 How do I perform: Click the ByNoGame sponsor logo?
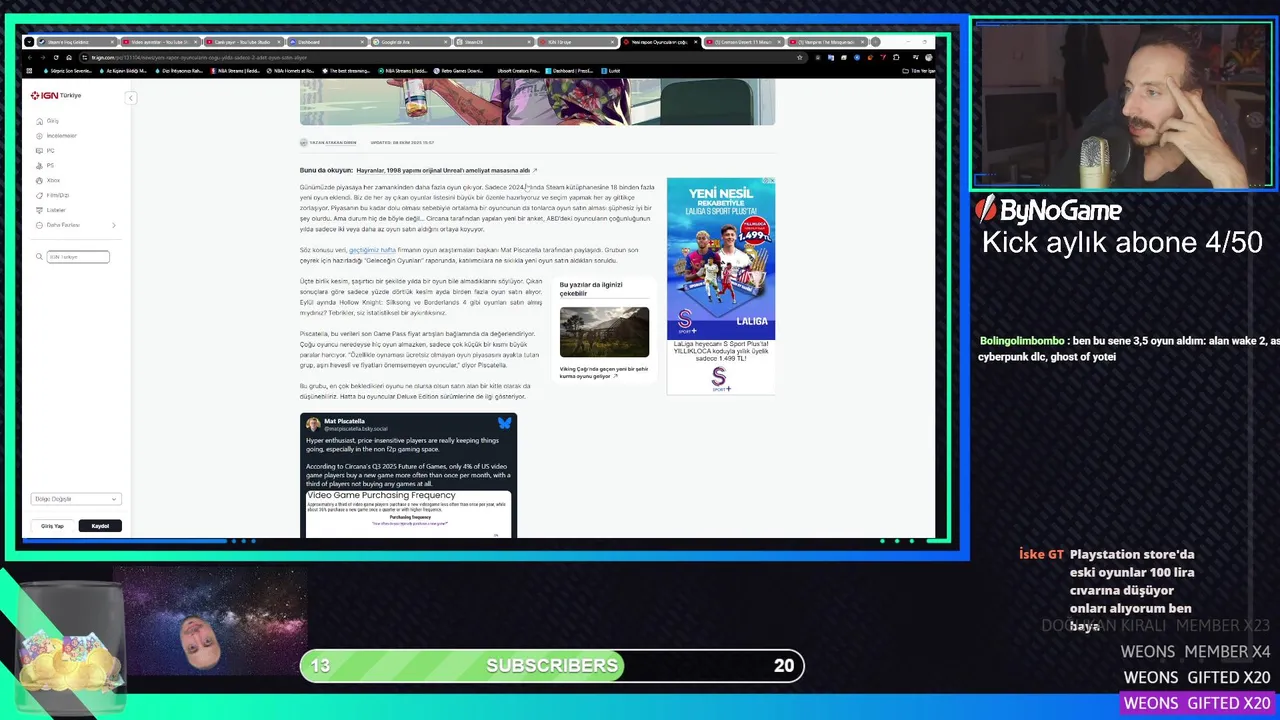point(1048,210)
